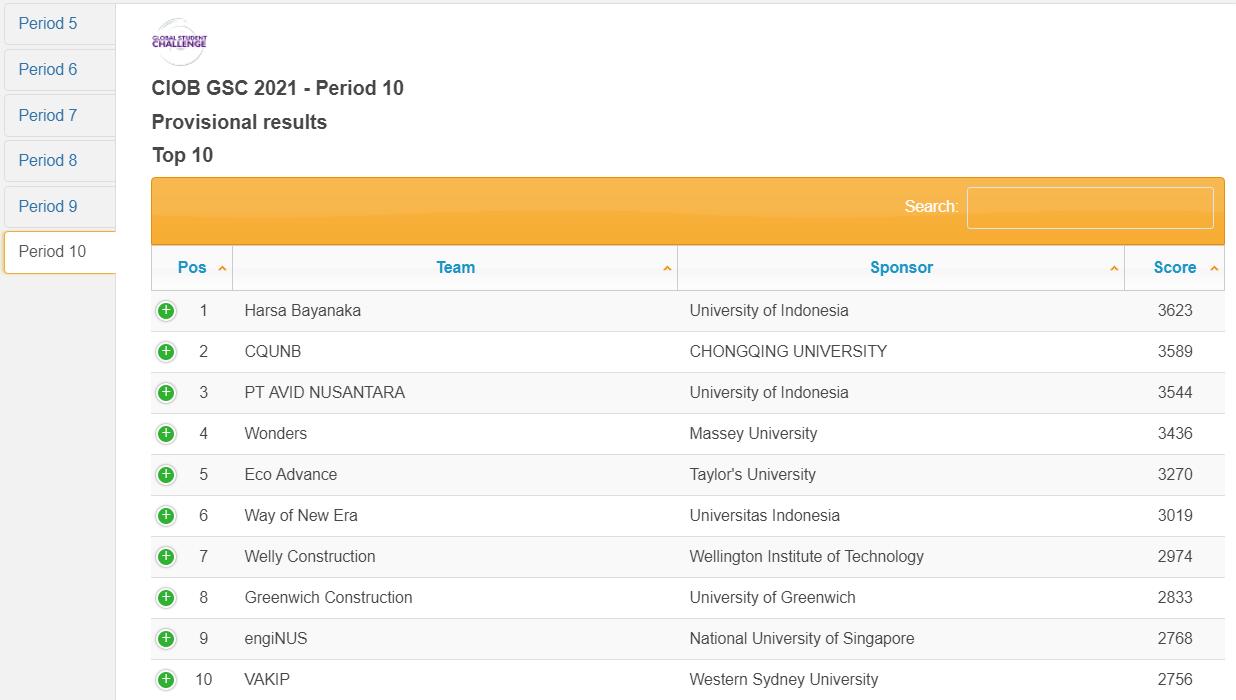
Task: Click the sponsor CHONGQING UNIVERSITY
Action: (788, 352)
